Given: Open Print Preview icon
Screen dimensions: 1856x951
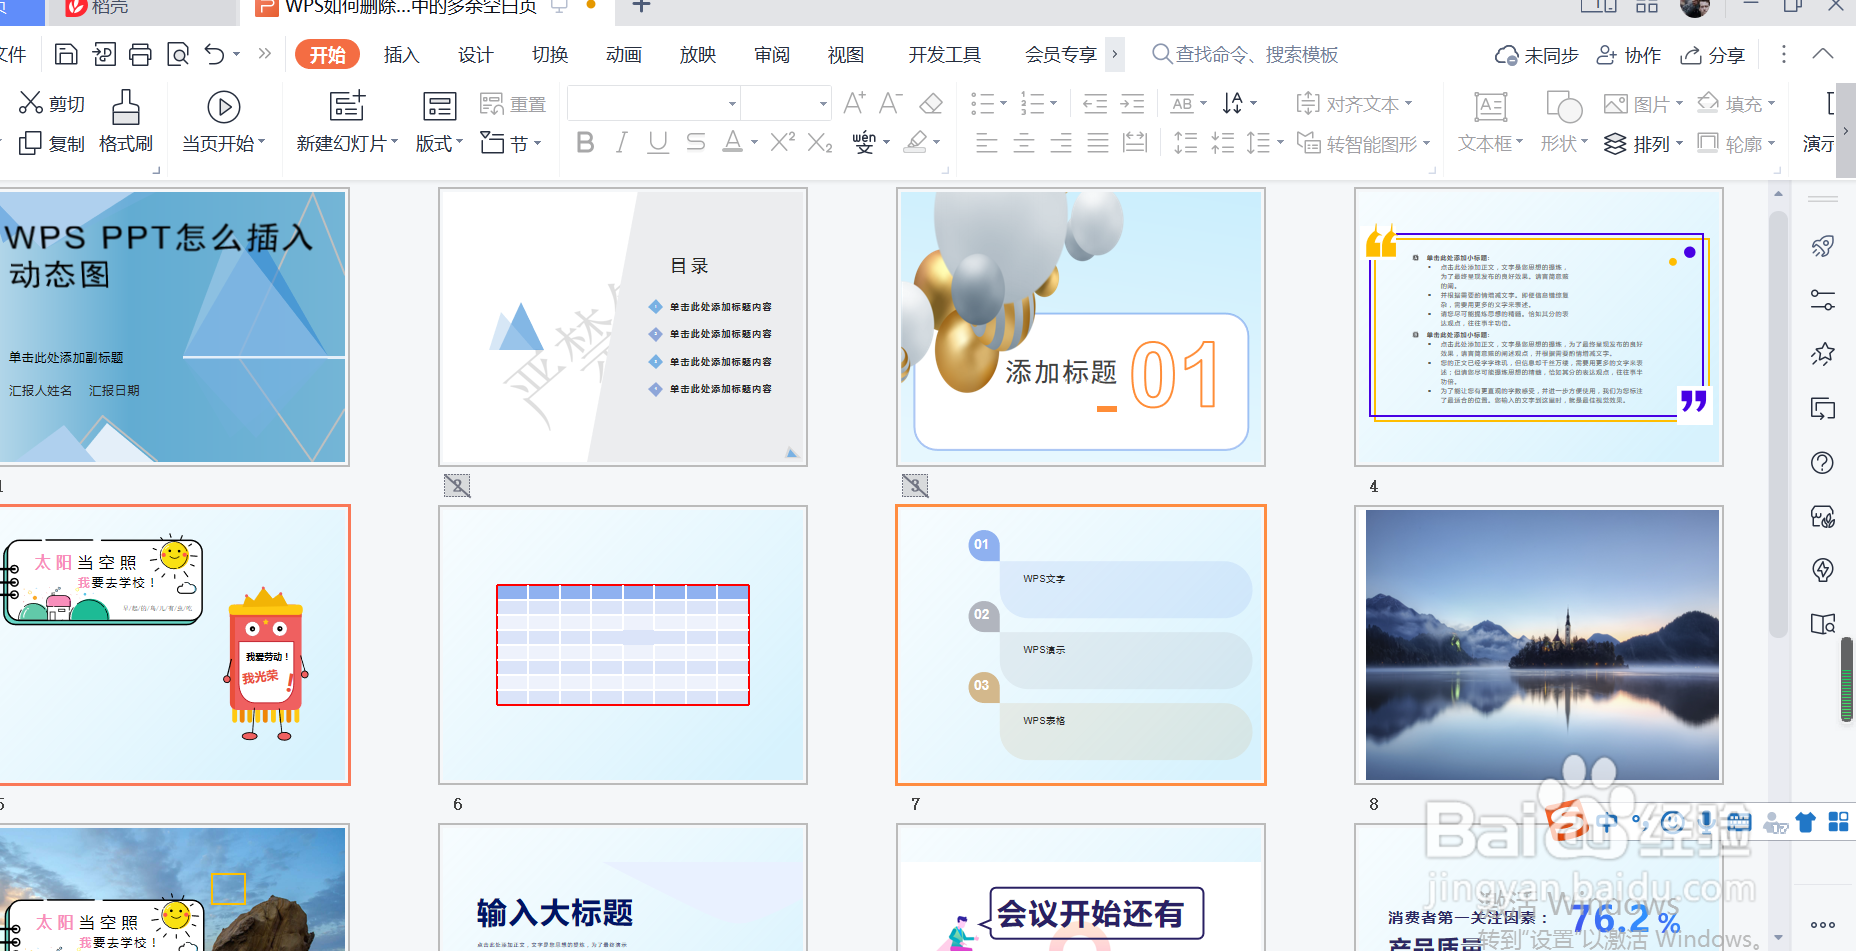Looking at the screenshot, I should (x=178, y=54).
